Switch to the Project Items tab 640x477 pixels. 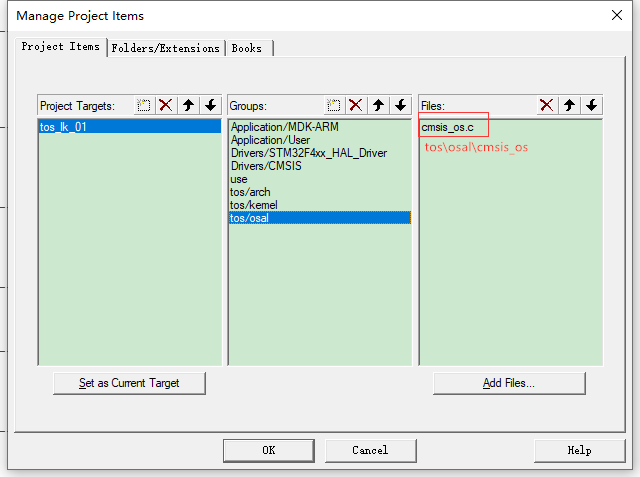60,47
